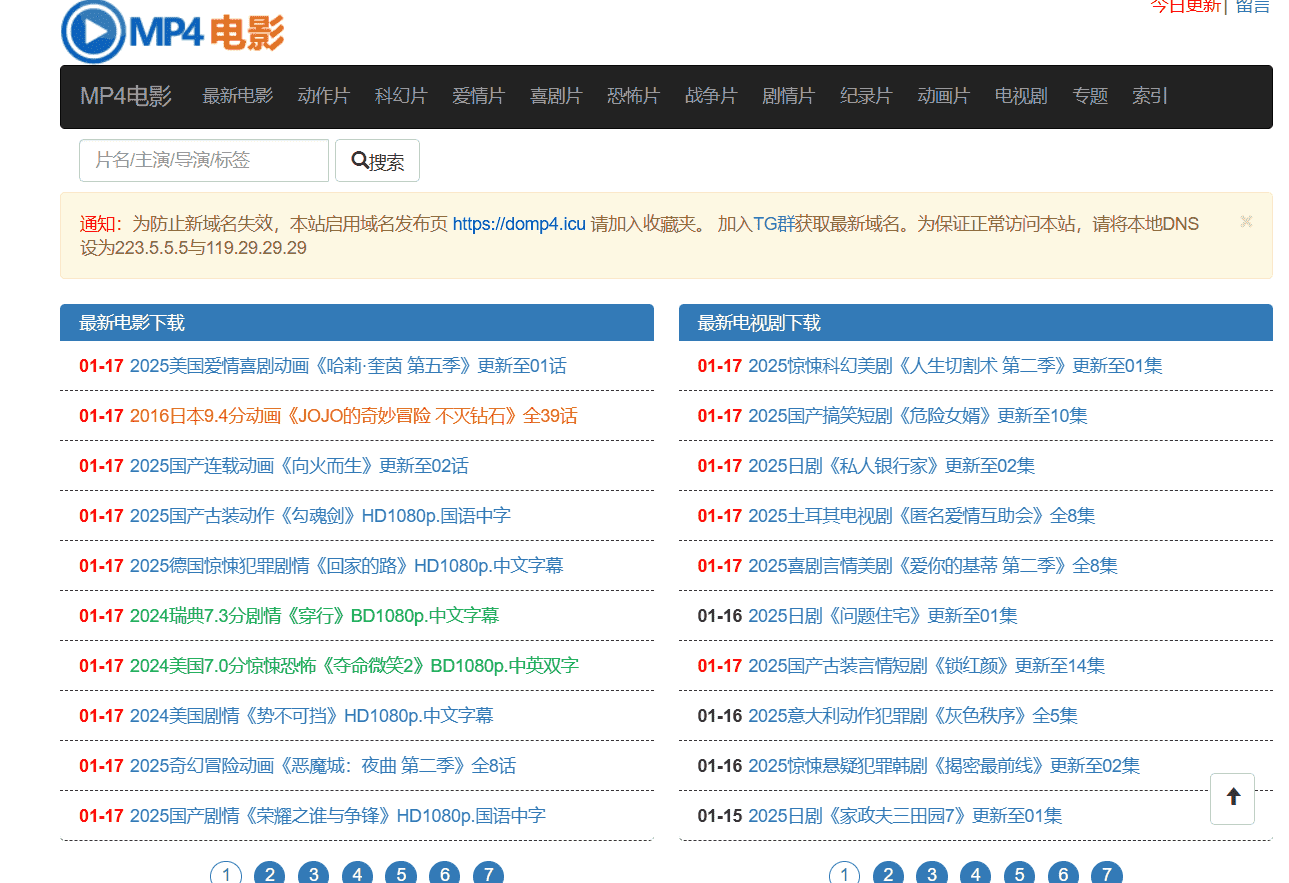Open the MP4电影 navbar brand link
This screenshot has height=883, width=1289.
pos(126,97)
